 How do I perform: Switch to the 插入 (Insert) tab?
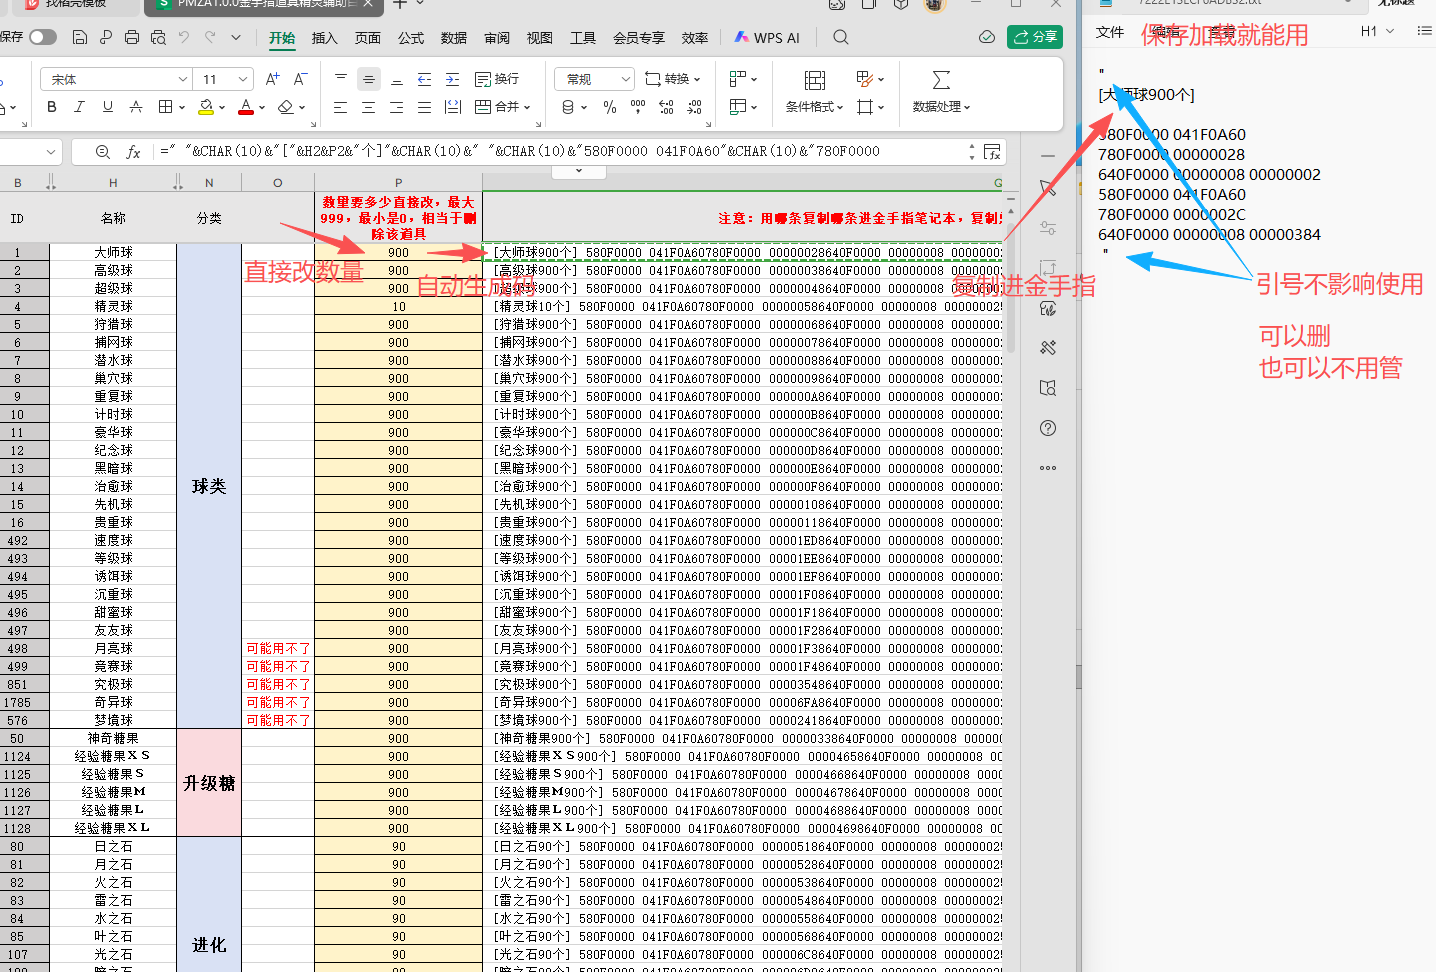point(325,38)
